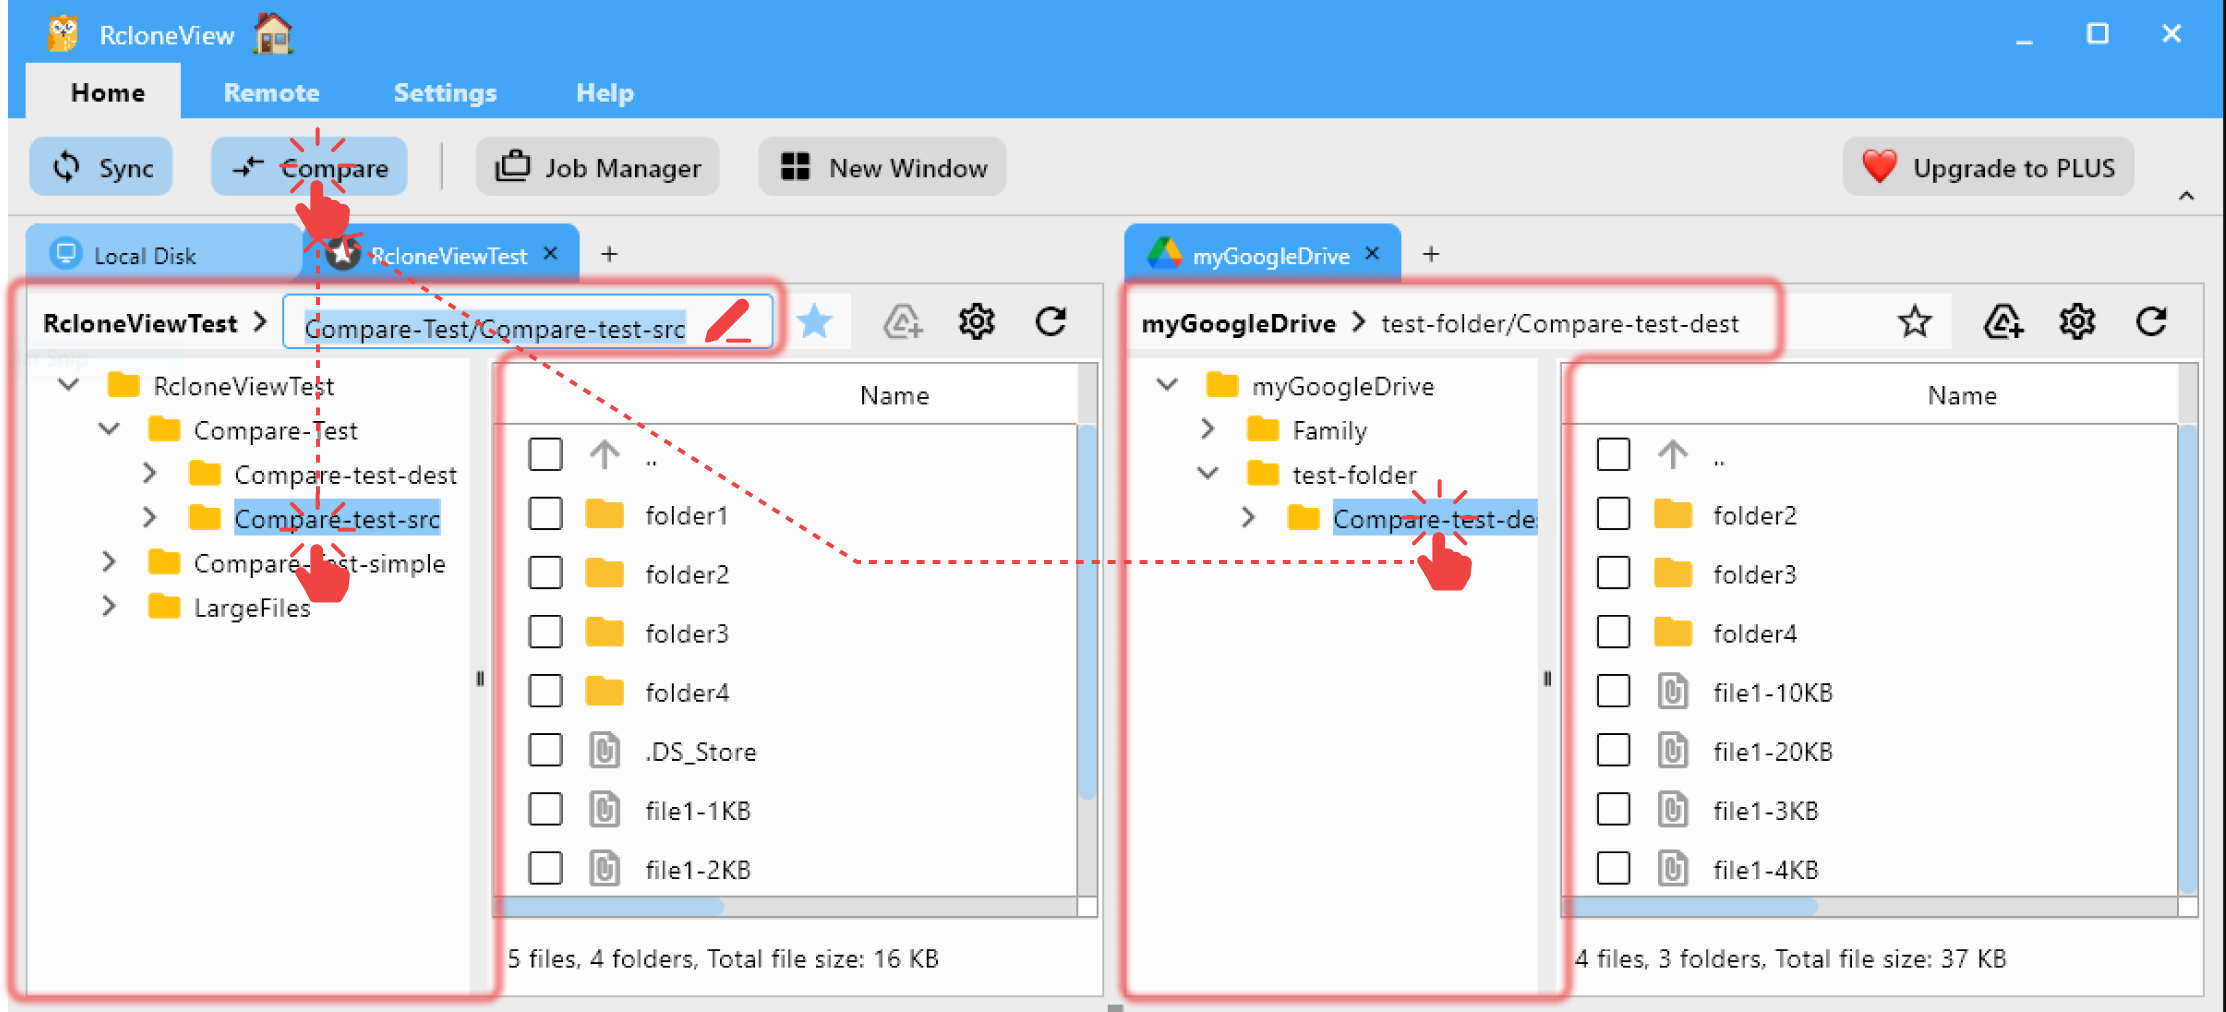This screenshot has height=1012, width=2226.
Task: Select the checkbox for file1-10KB
Action: 1614,690
